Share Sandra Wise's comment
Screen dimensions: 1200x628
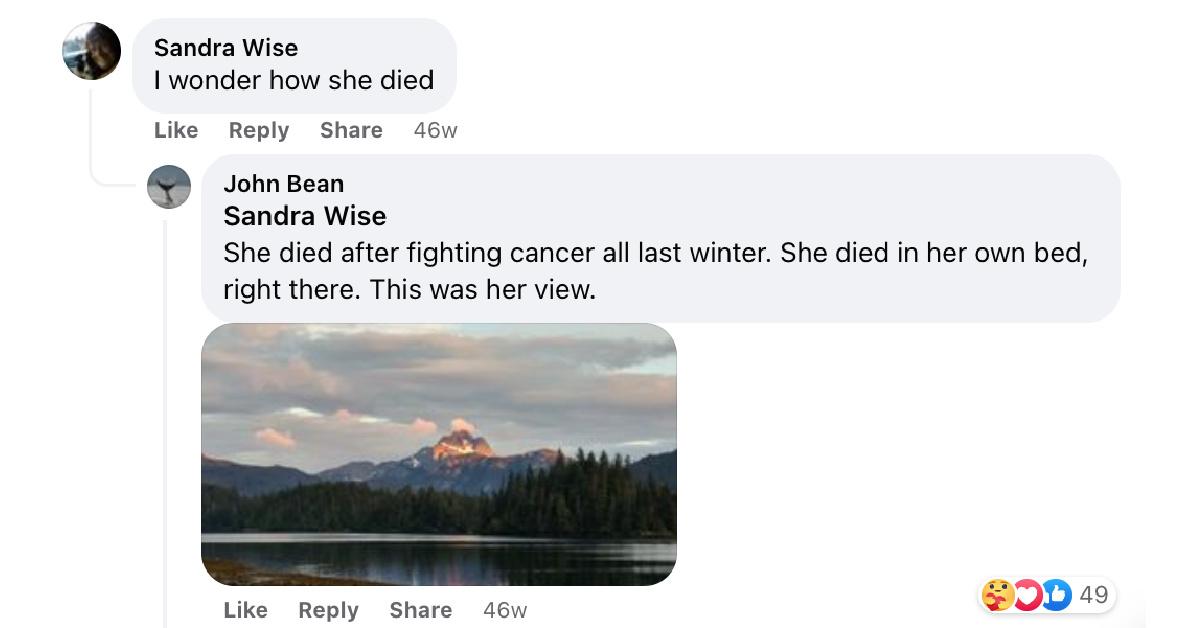click(351, 130)
